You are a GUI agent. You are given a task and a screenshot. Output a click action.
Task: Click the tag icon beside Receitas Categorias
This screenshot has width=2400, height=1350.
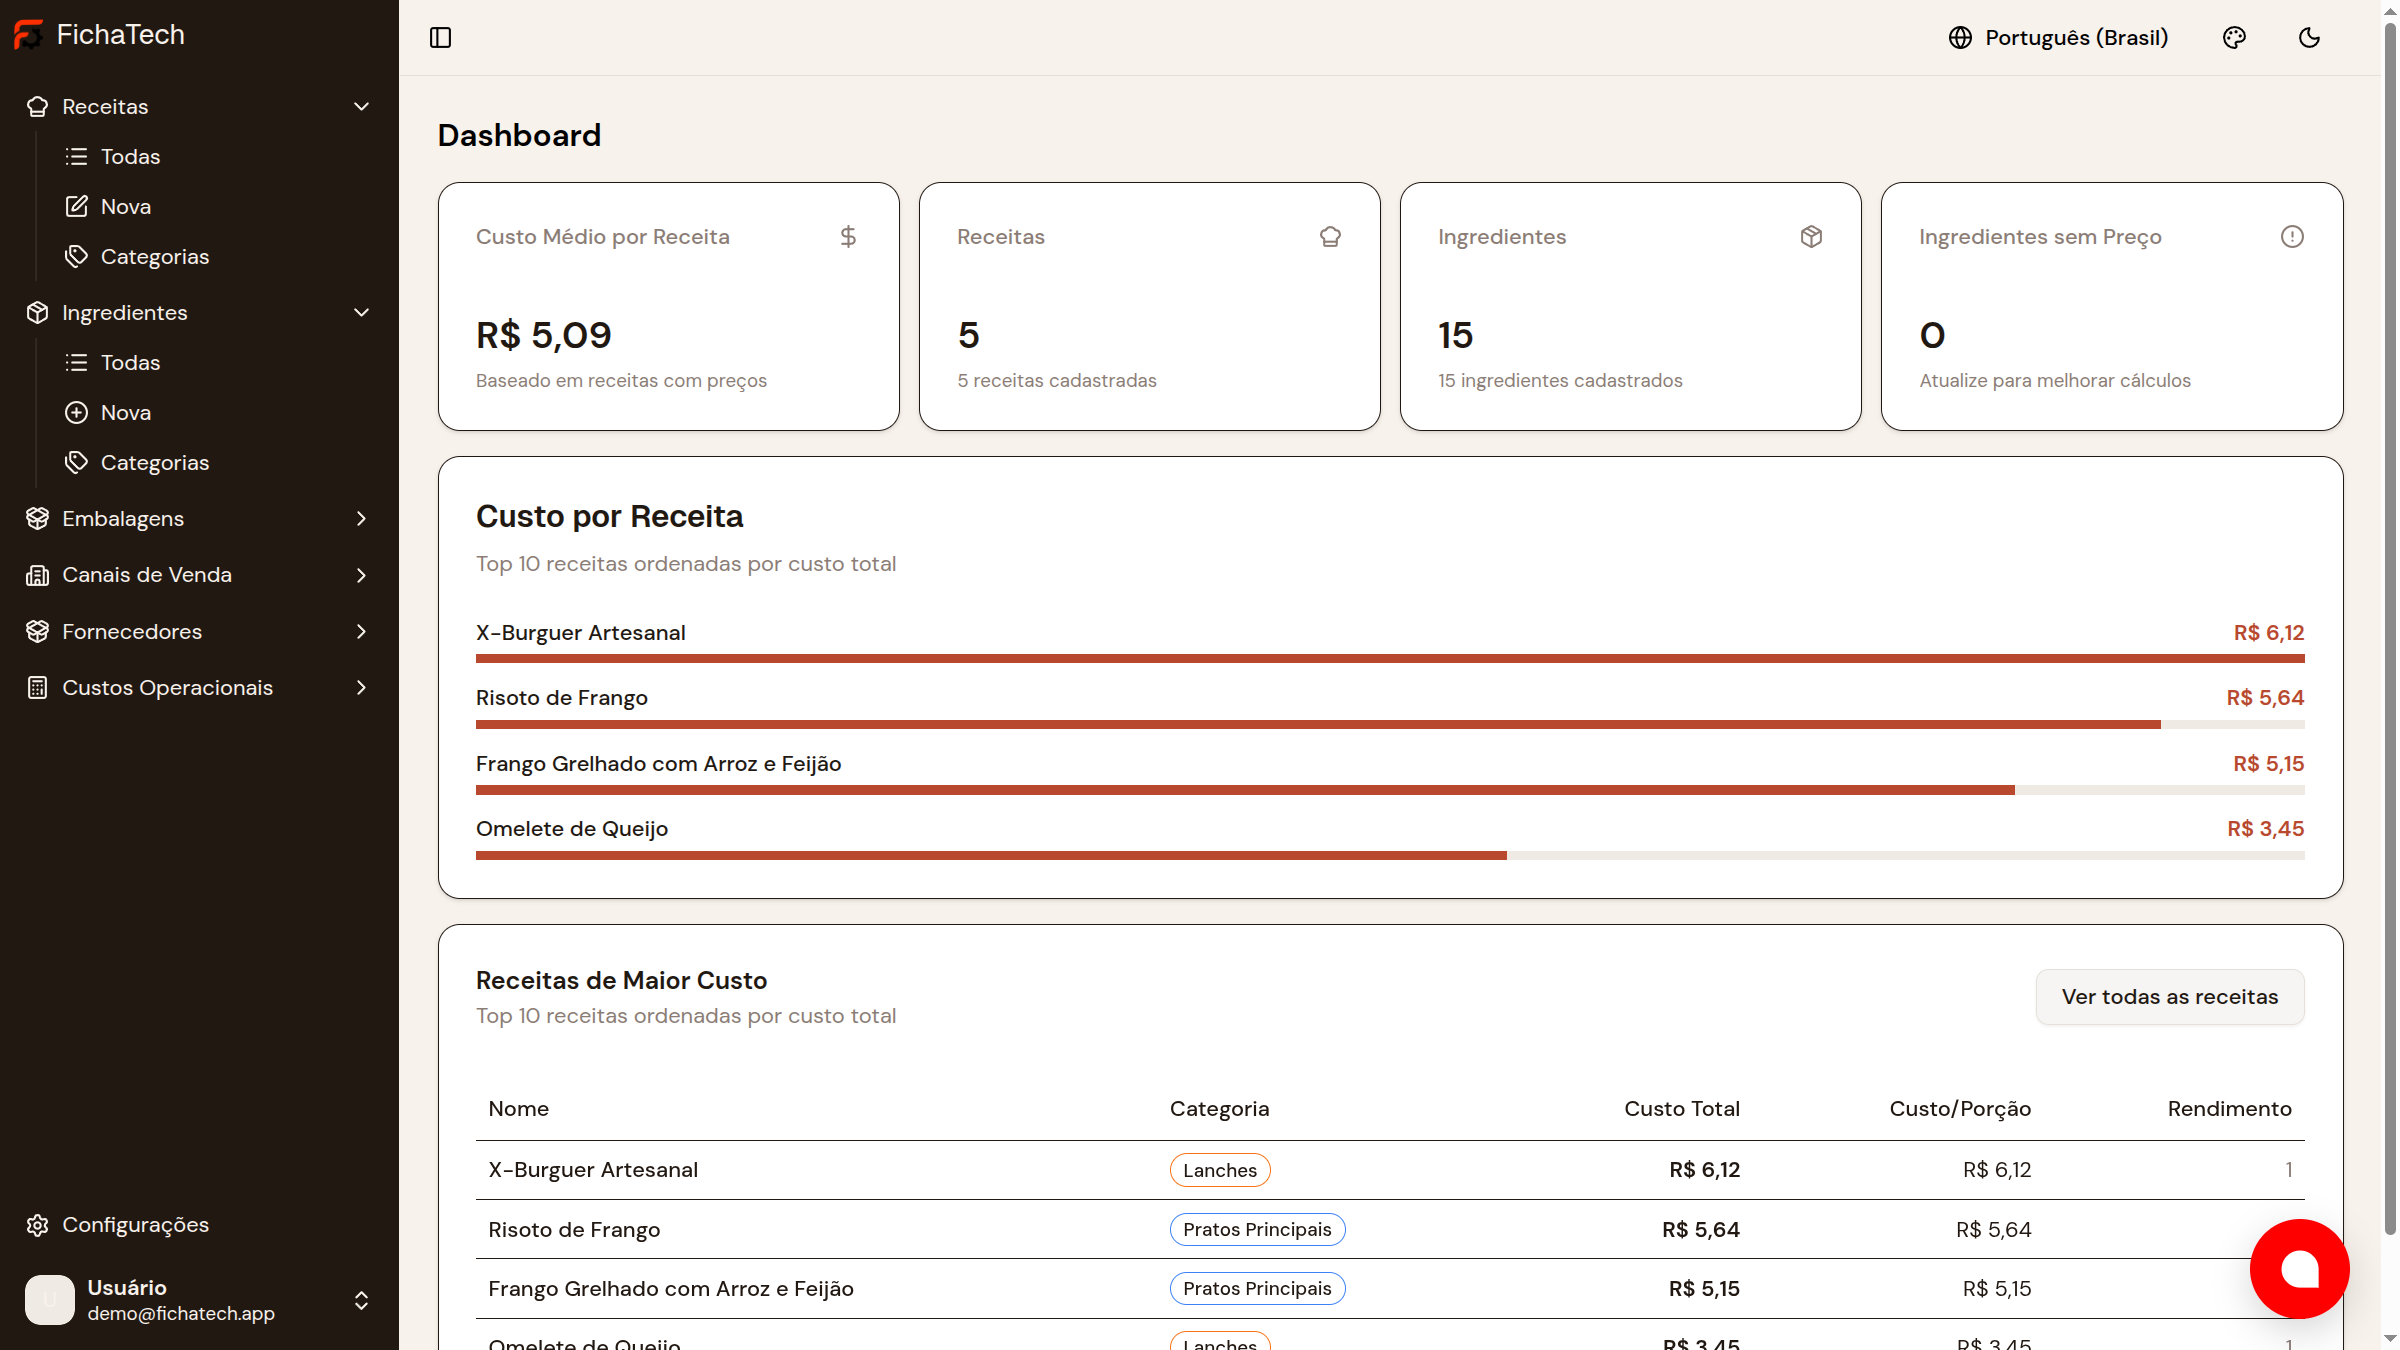click(77, 257)
